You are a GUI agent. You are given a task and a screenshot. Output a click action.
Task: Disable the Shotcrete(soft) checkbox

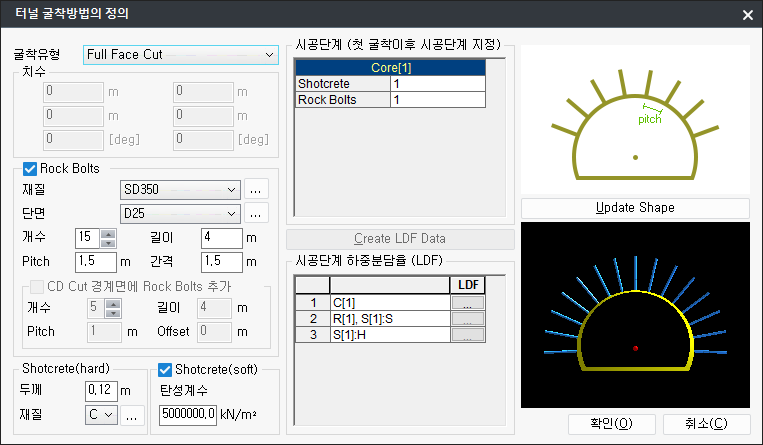pyautogui.click(x=166, y=370)
